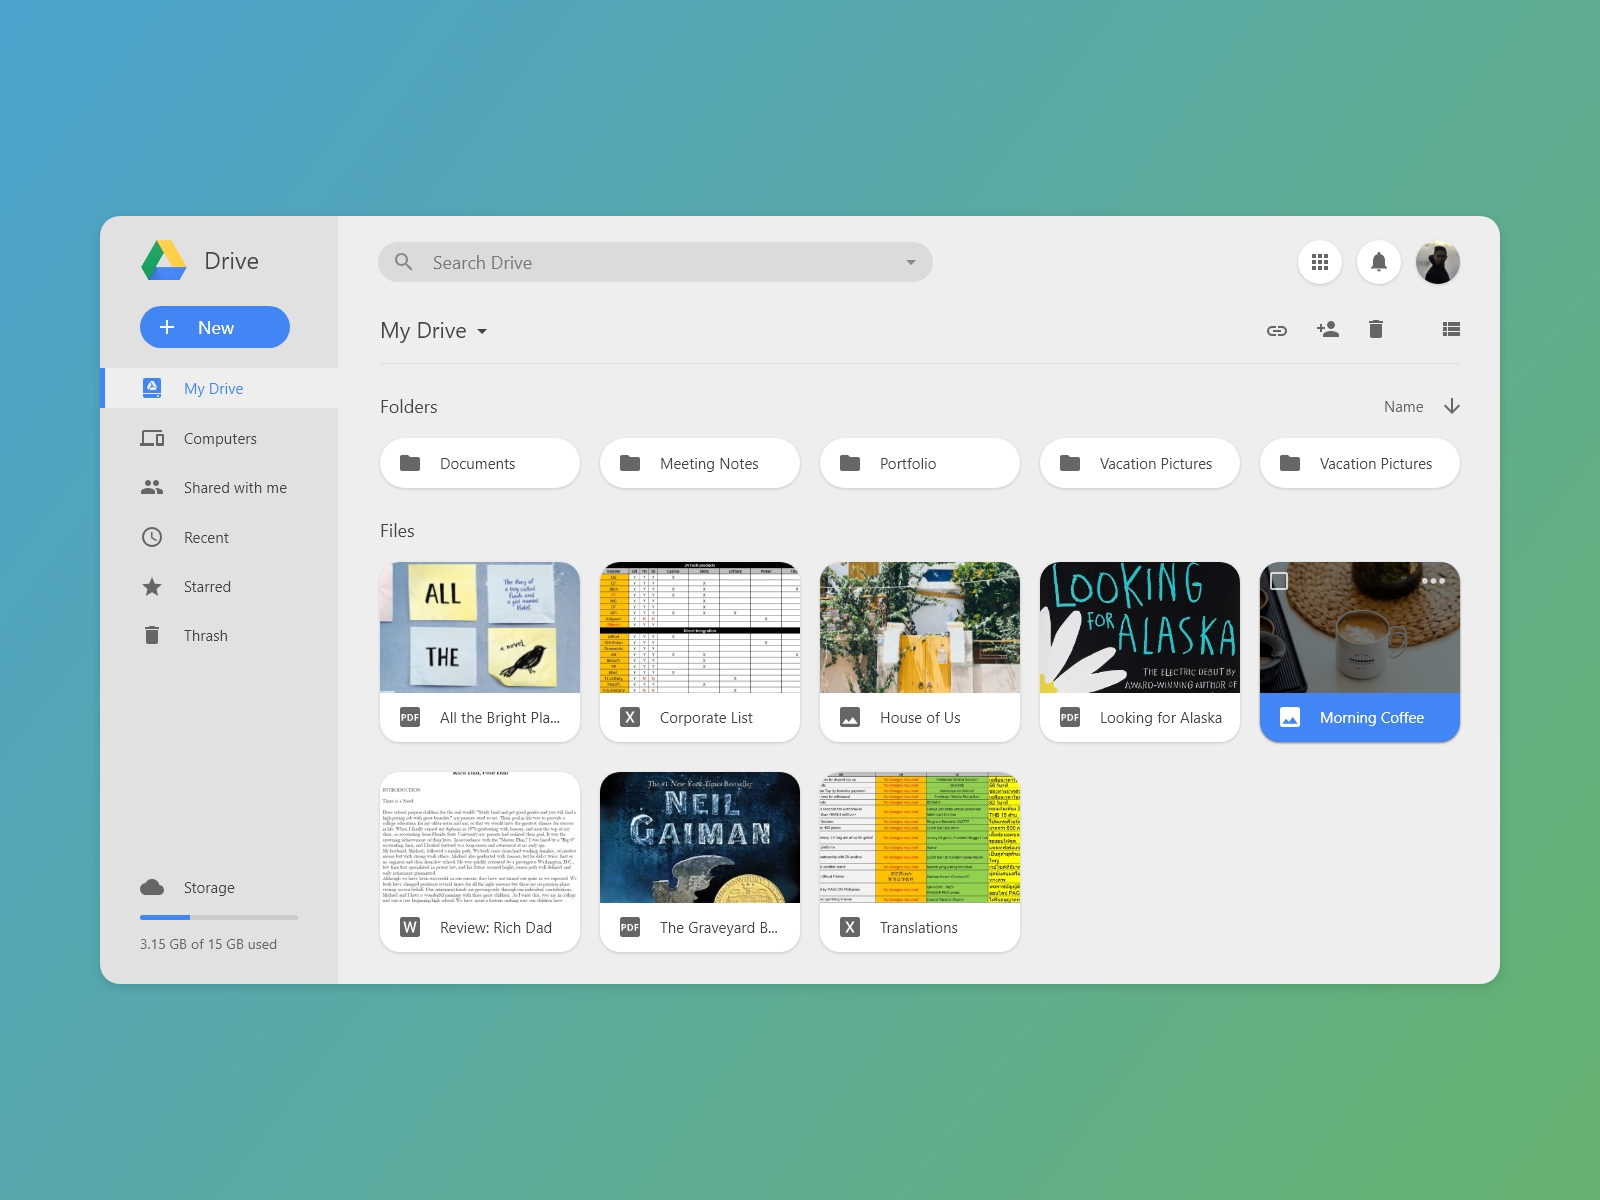Click the notifications bell icon
The width and height of the screenshot is (1600, 1200).
[x=1380, y=262]
